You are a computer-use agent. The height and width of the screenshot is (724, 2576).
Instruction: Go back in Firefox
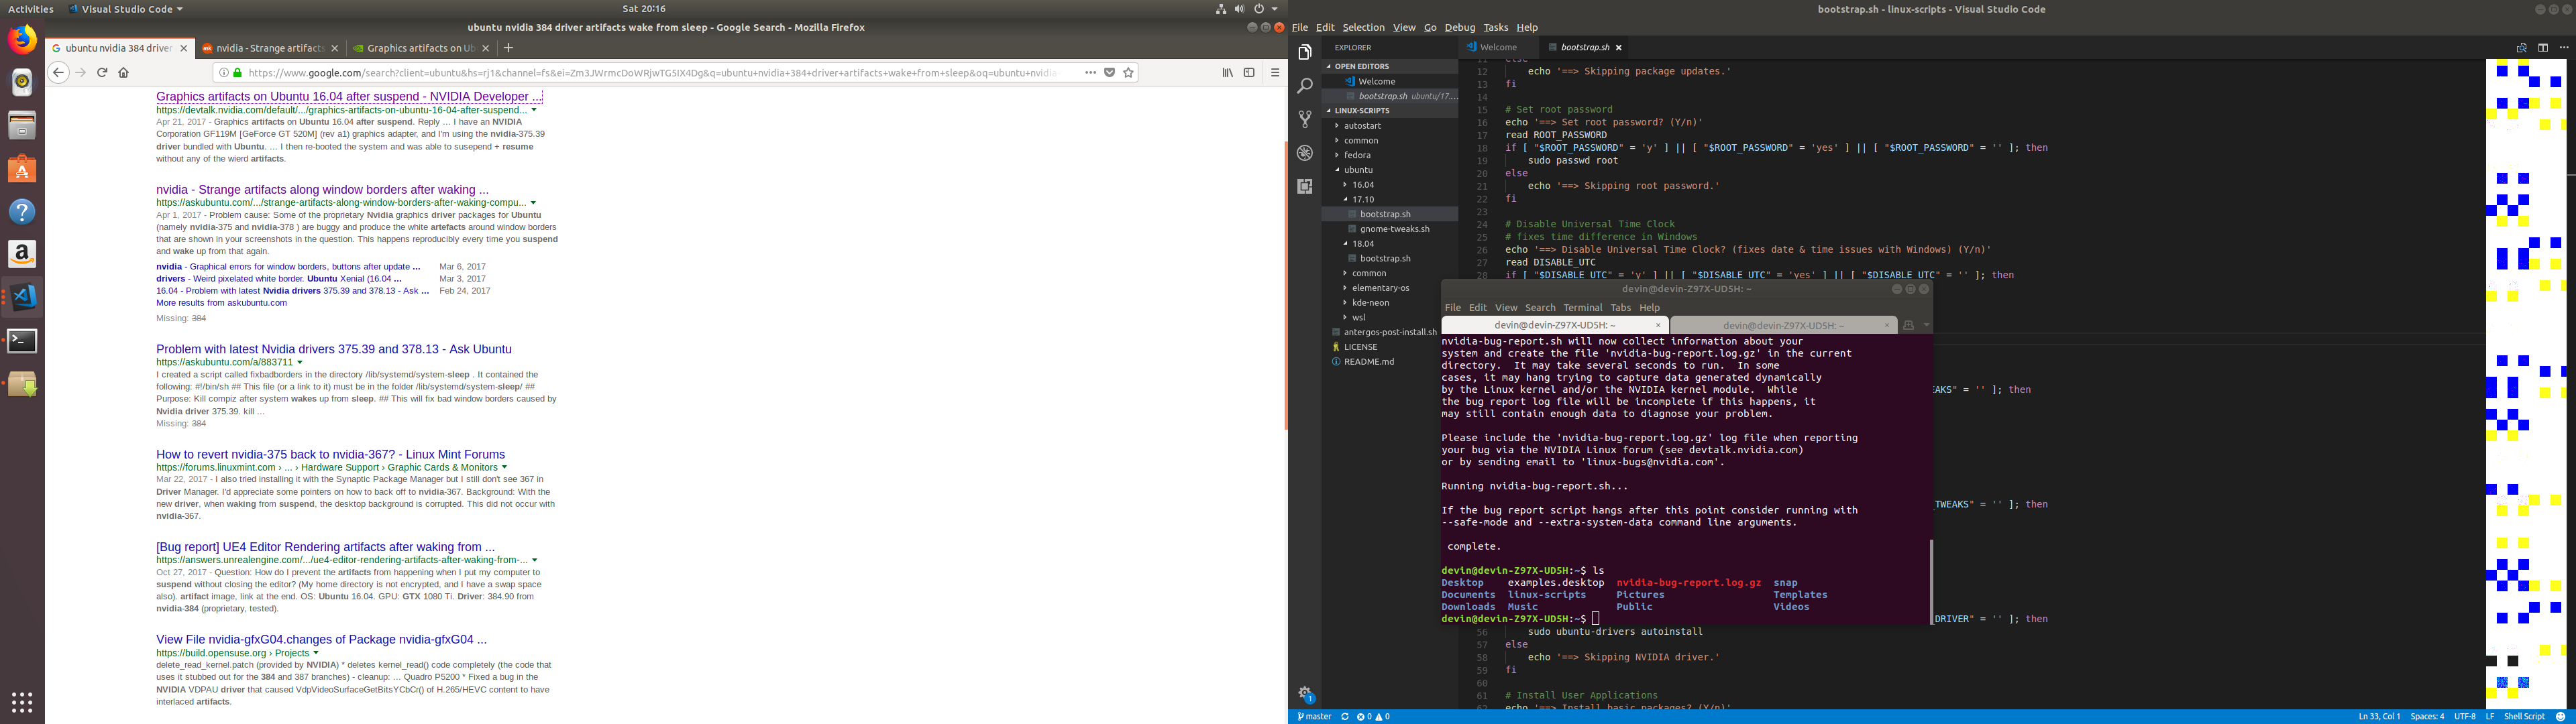[x=58, y=72]
